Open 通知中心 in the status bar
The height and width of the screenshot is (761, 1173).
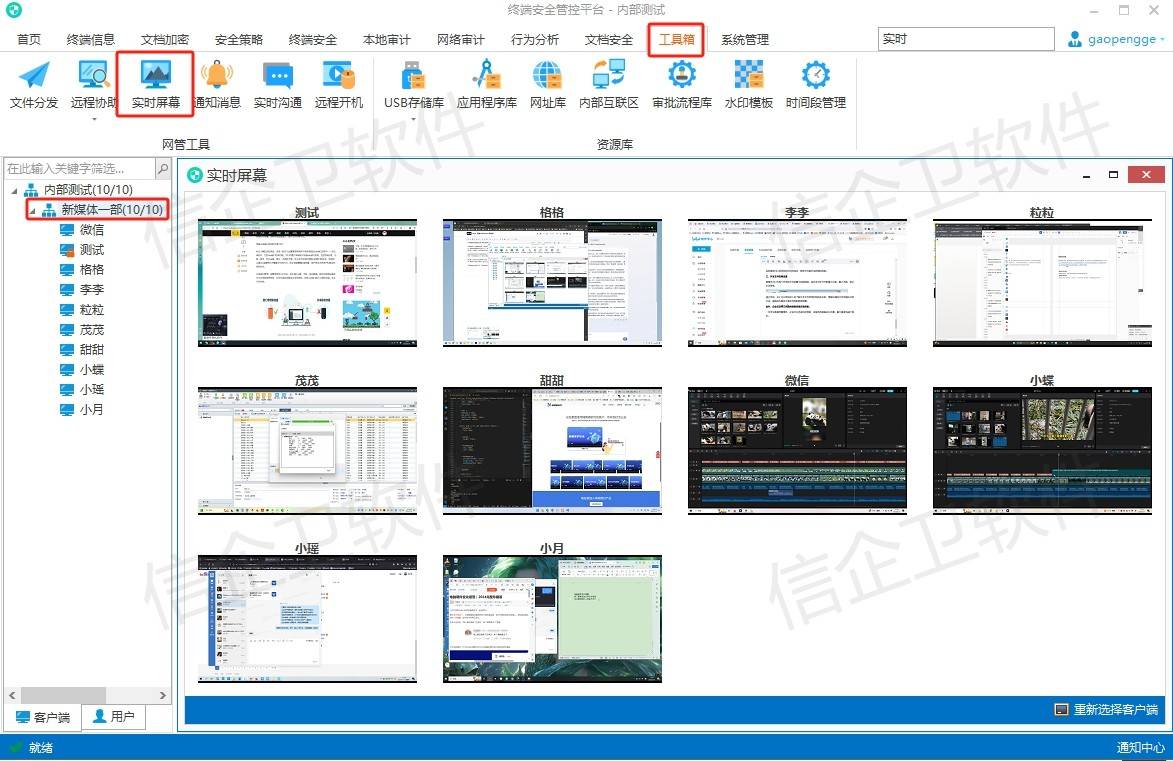pos(1140,748)
